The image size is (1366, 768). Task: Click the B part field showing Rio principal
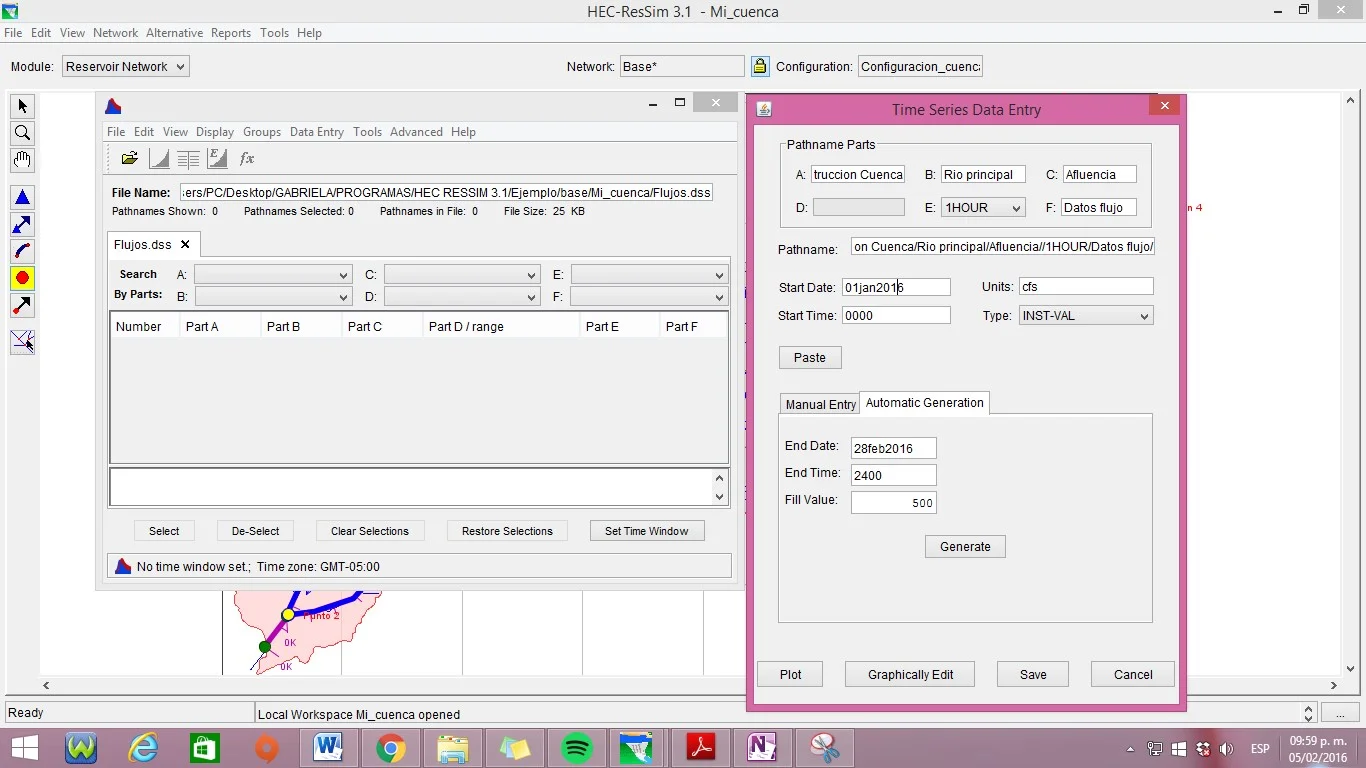pos(984,174)
